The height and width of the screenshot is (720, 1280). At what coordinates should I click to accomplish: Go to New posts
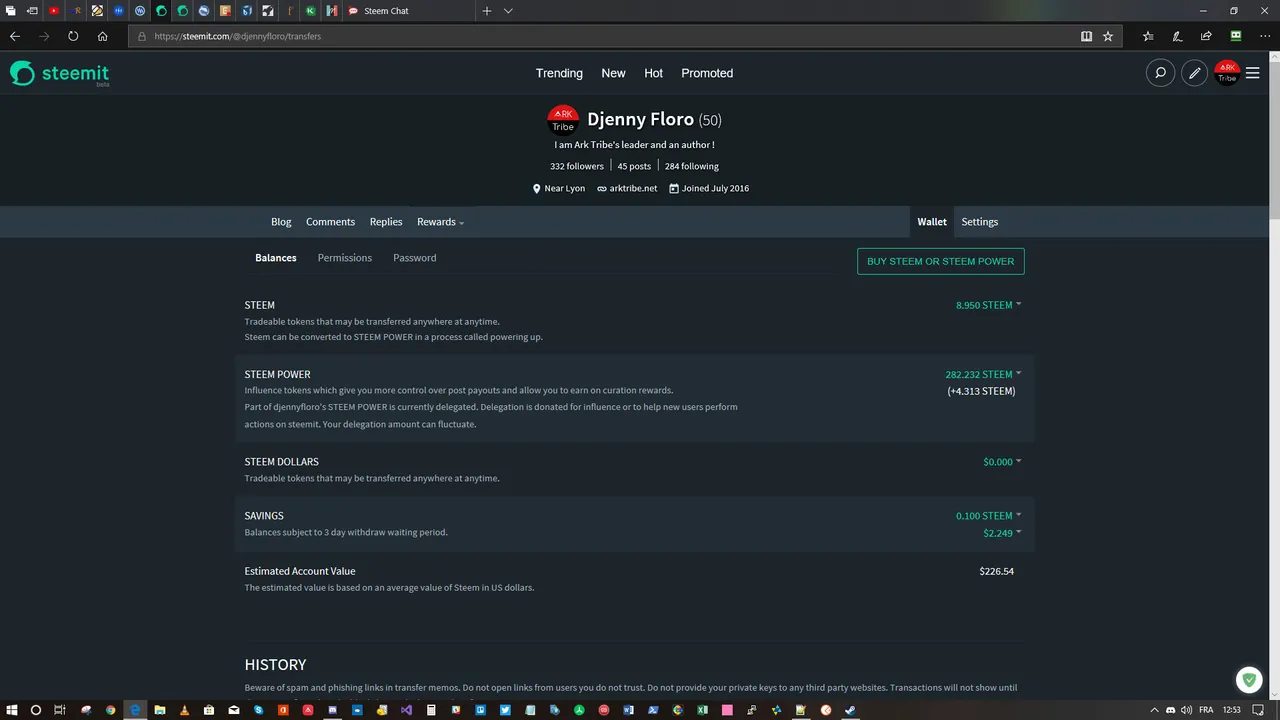click(613, 73)
